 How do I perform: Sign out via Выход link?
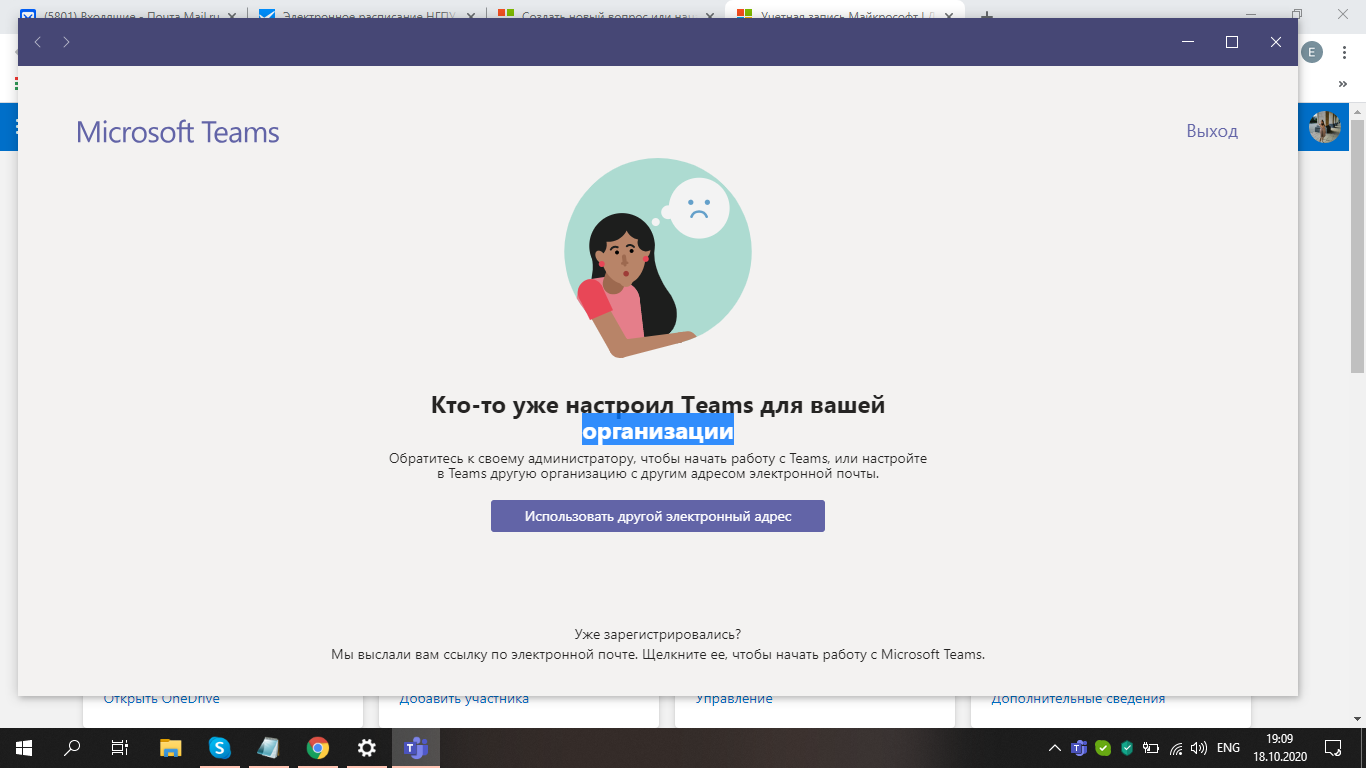1212,131
